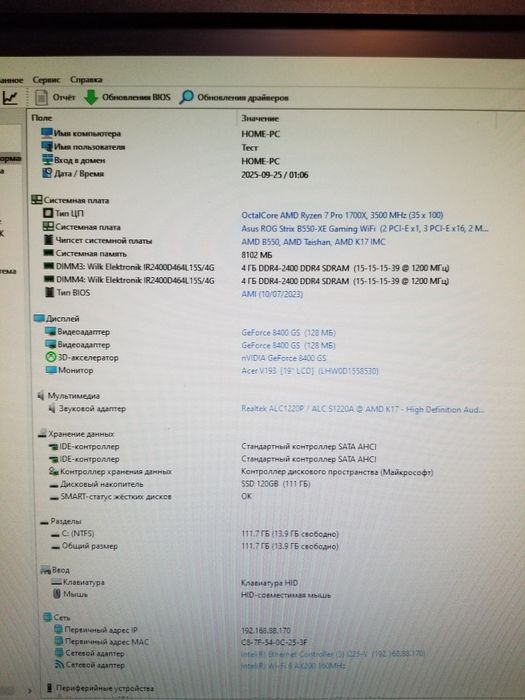Click the Ввод section icon
Viewport: 525px width, 700px height.
(46, 570)
